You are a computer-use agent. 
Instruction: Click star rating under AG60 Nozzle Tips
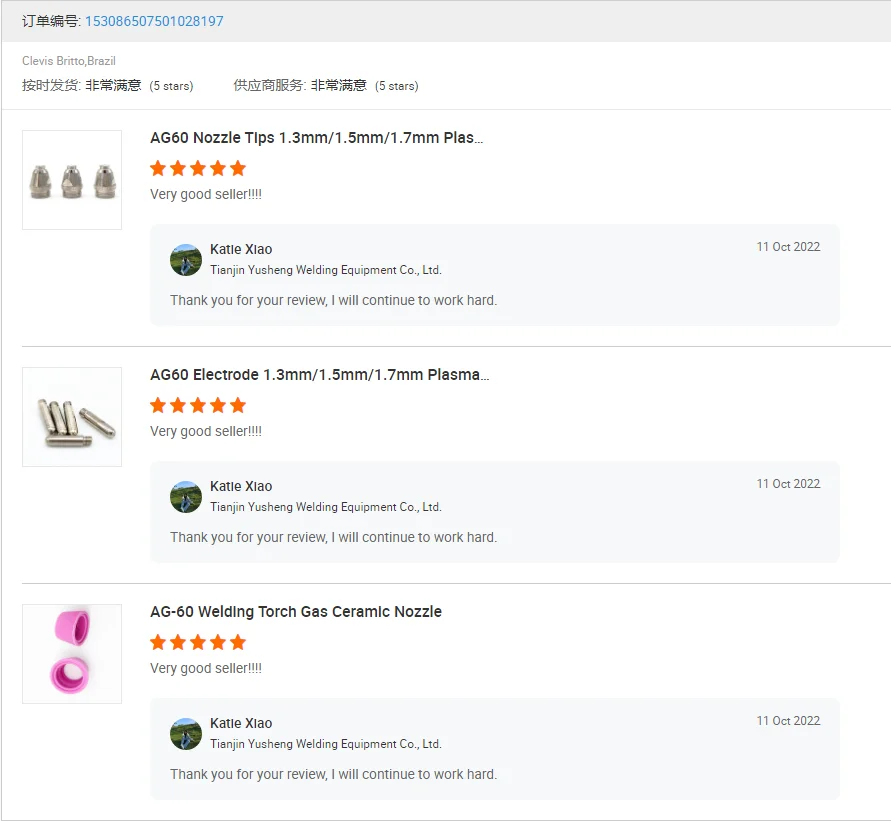[198, 168]
